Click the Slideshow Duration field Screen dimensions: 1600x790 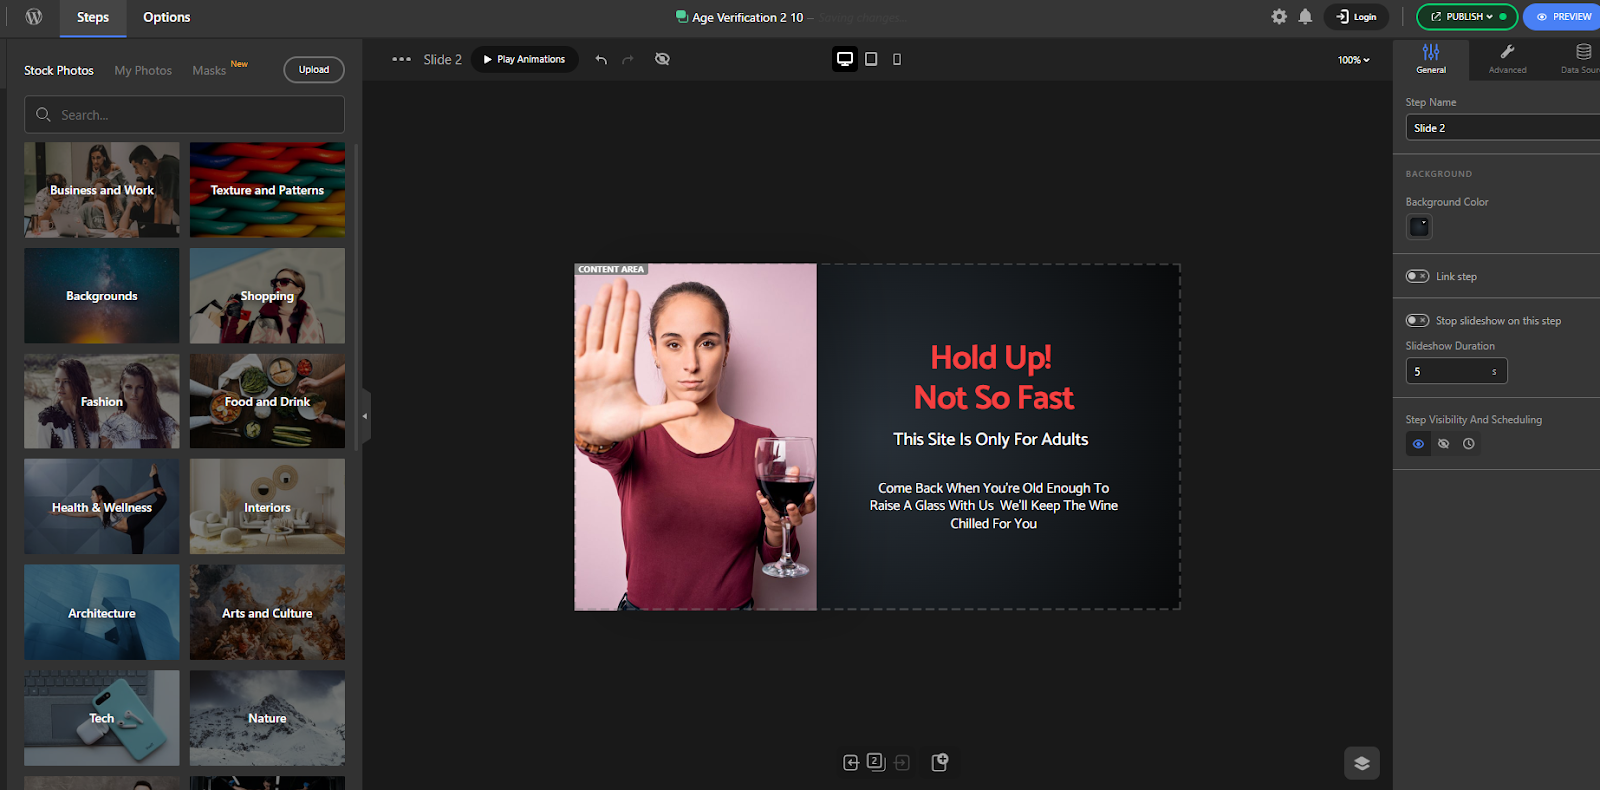[1456, 371]
